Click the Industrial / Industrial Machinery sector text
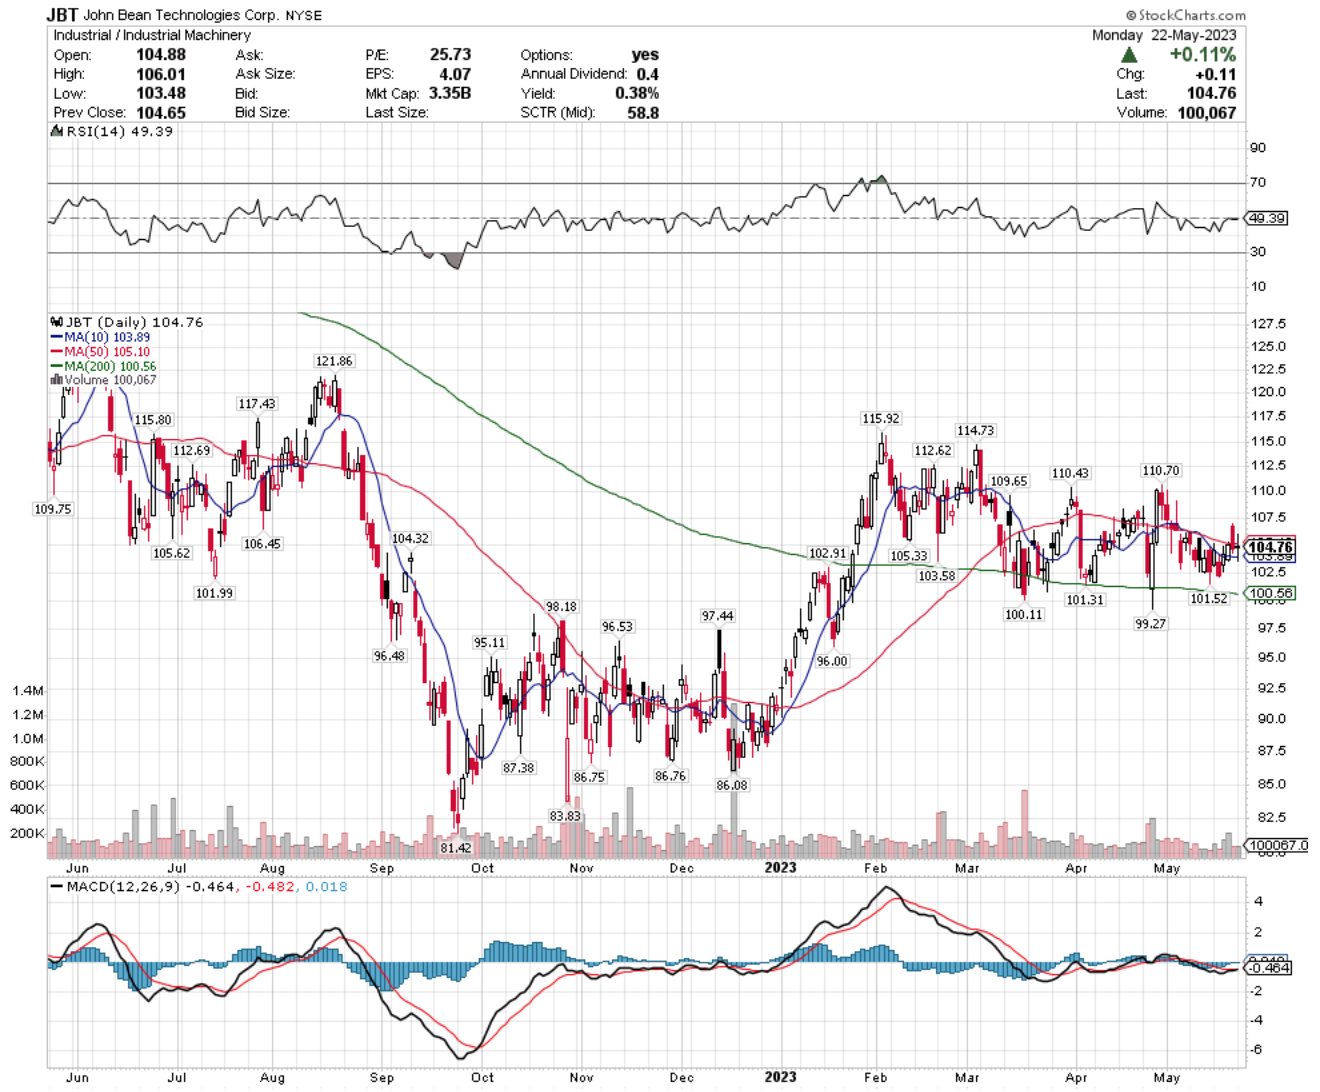This screenshot has width=1320, height=1092. pyautogui.click(x=152, y=35)
